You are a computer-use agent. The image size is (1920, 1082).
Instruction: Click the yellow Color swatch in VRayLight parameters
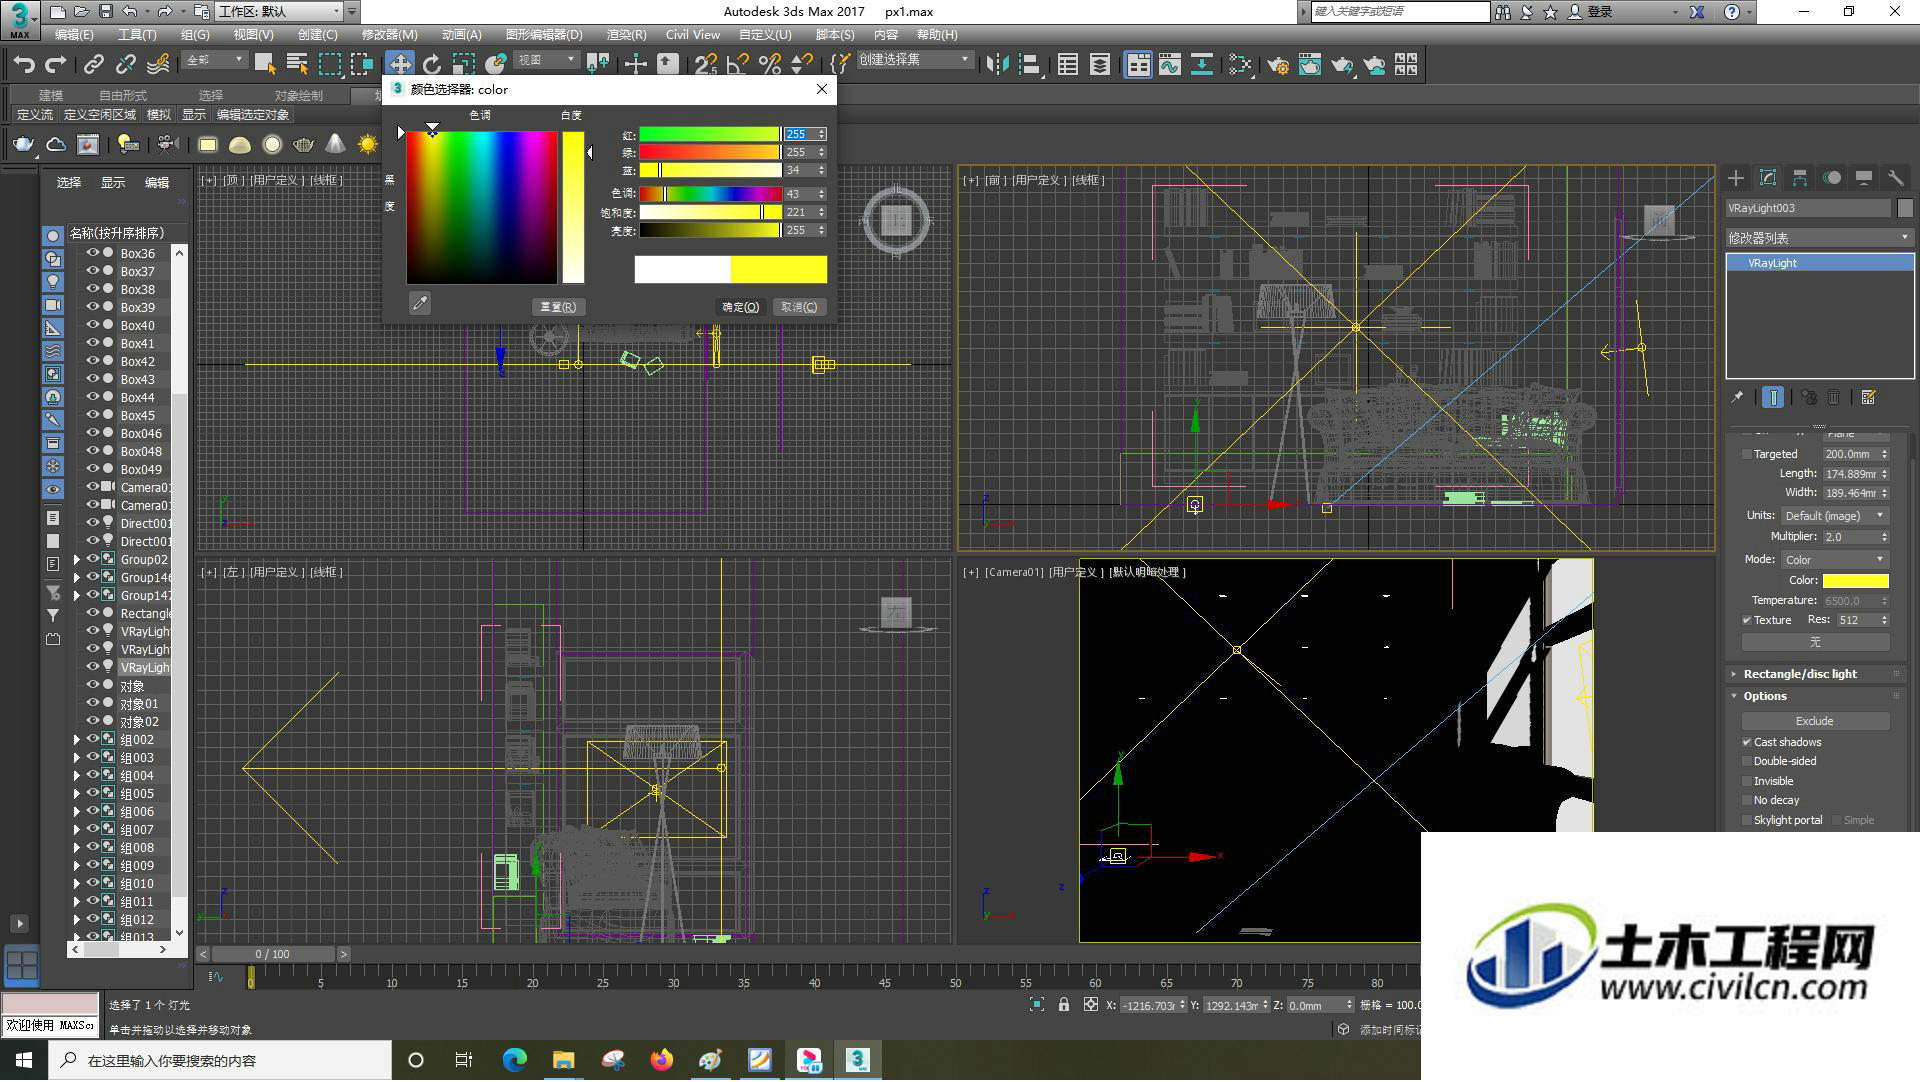click(x=1855, y=580)
